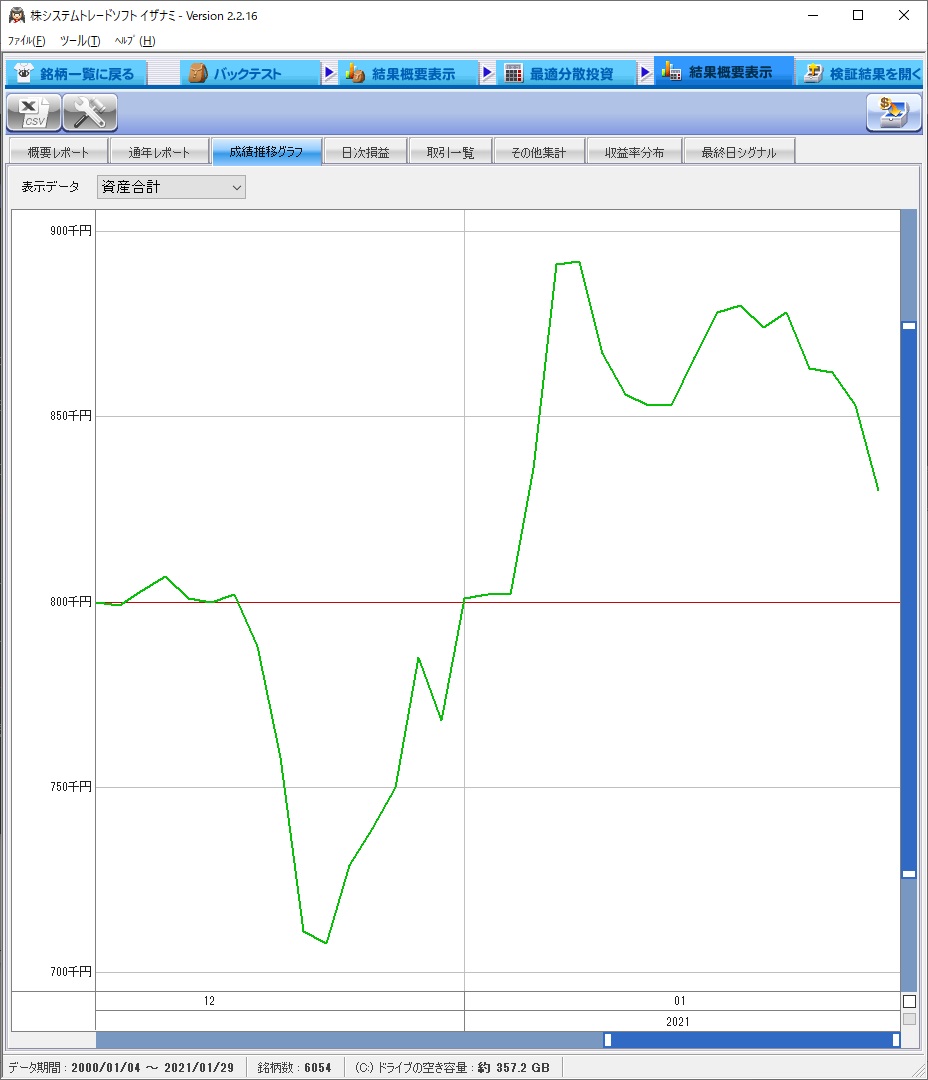Click the arrow expander before the active 結果概要表示

tap(646, 74)
